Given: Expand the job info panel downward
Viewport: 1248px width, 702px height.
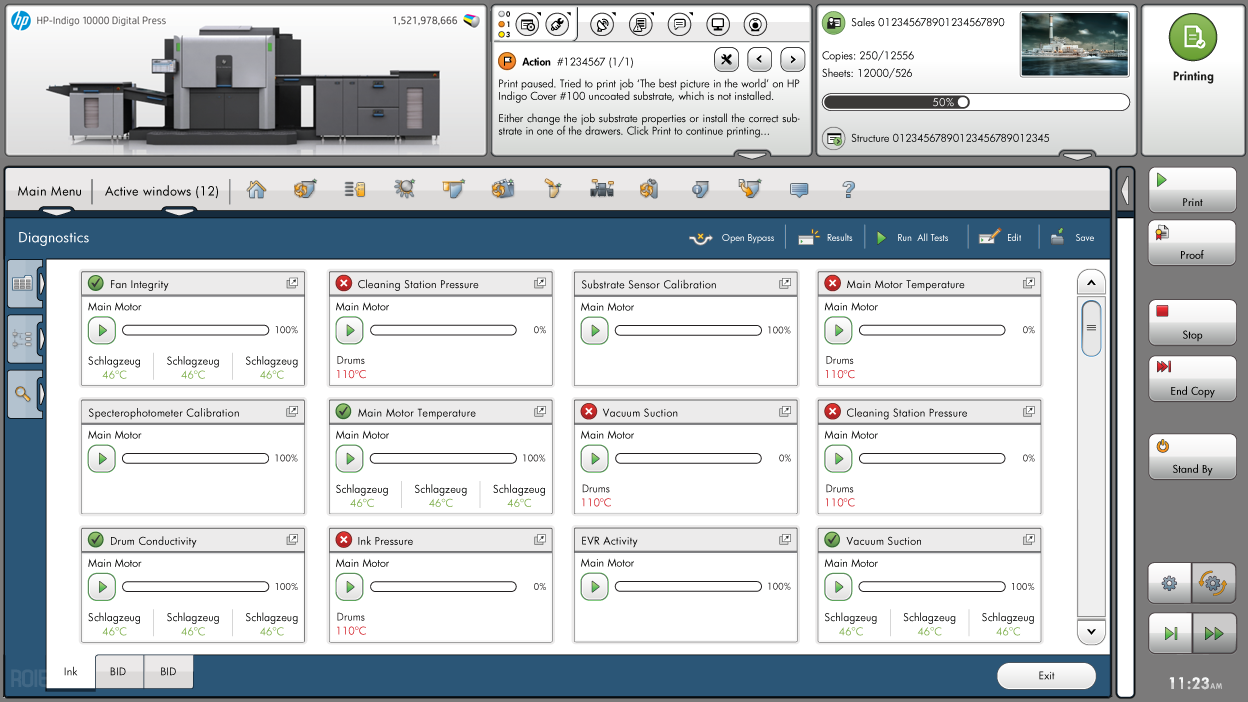Looking at the screenshot, I should point(1077,155).
